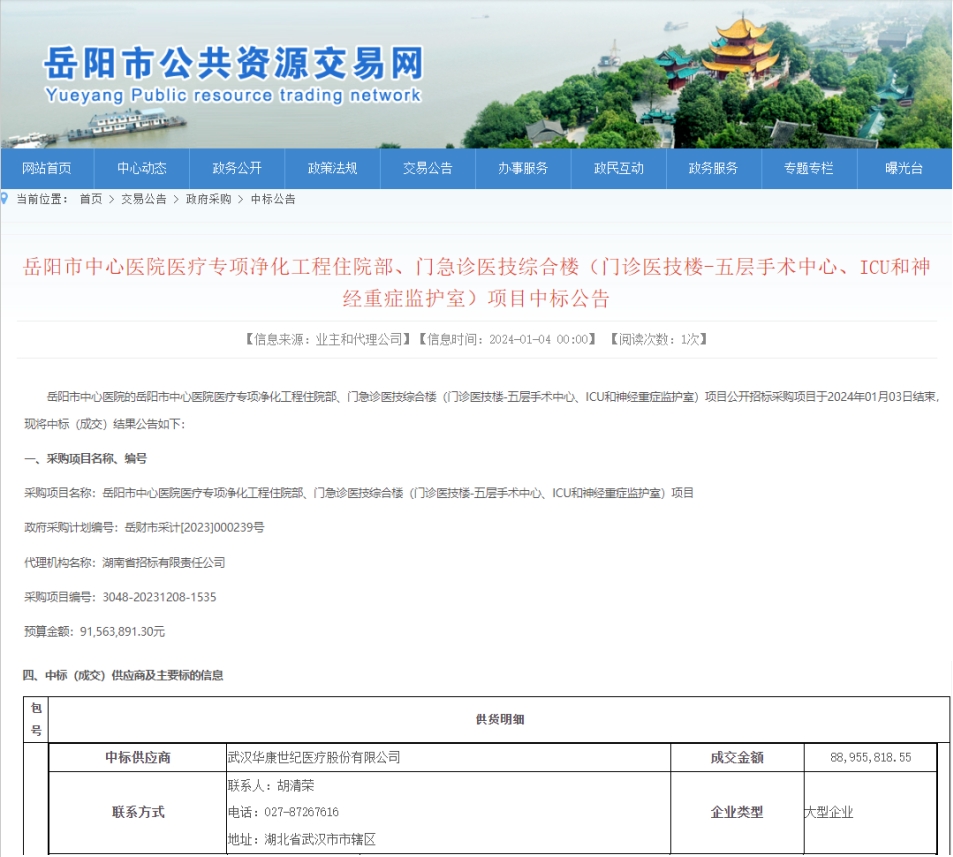Click the 大型企业 enterprise type link
Screen dimensions: 953x857
(829, 812)
